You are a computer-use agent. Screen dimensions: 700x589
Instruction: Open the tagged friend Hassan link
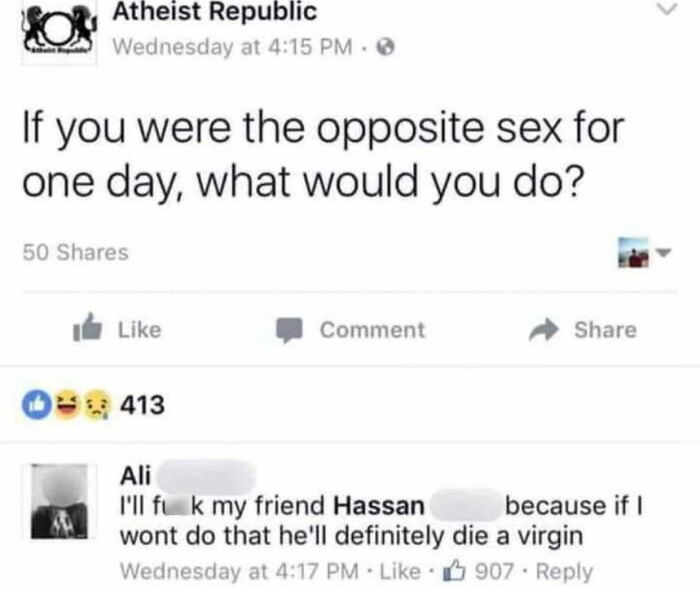379,506
